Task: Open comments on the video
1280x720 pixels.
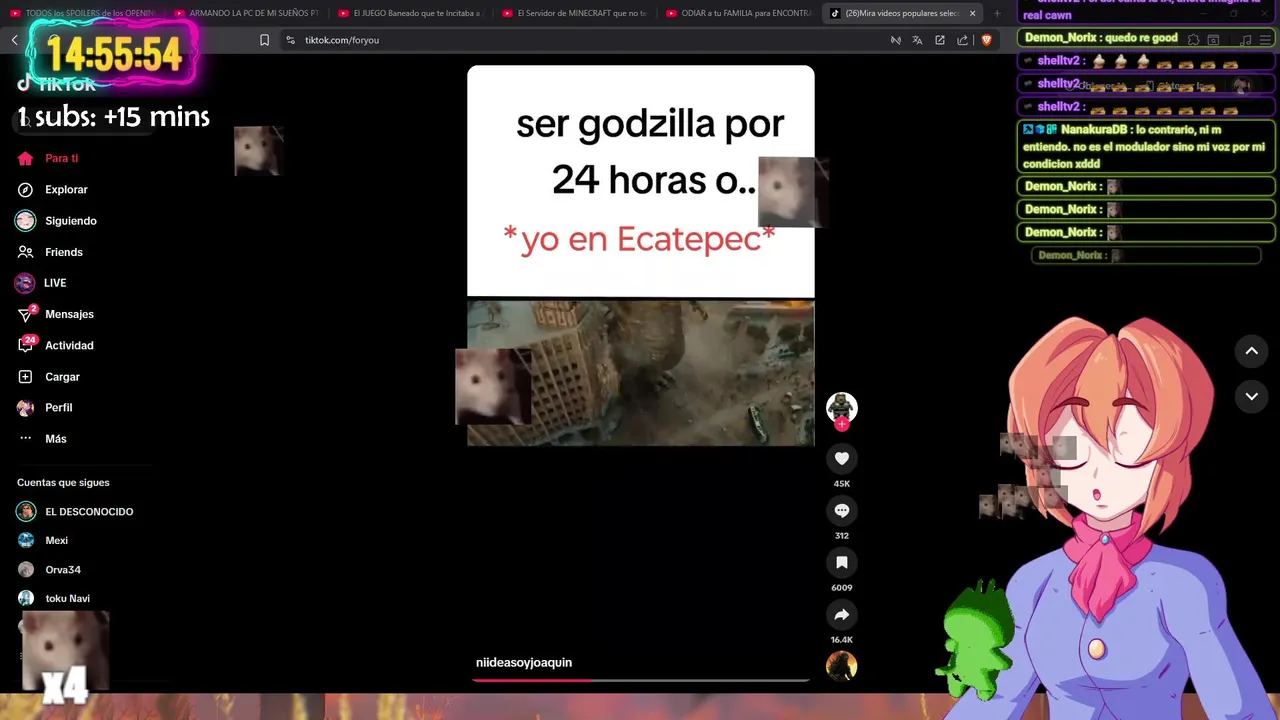Action: pyautogui.click(x=842, y=510)
